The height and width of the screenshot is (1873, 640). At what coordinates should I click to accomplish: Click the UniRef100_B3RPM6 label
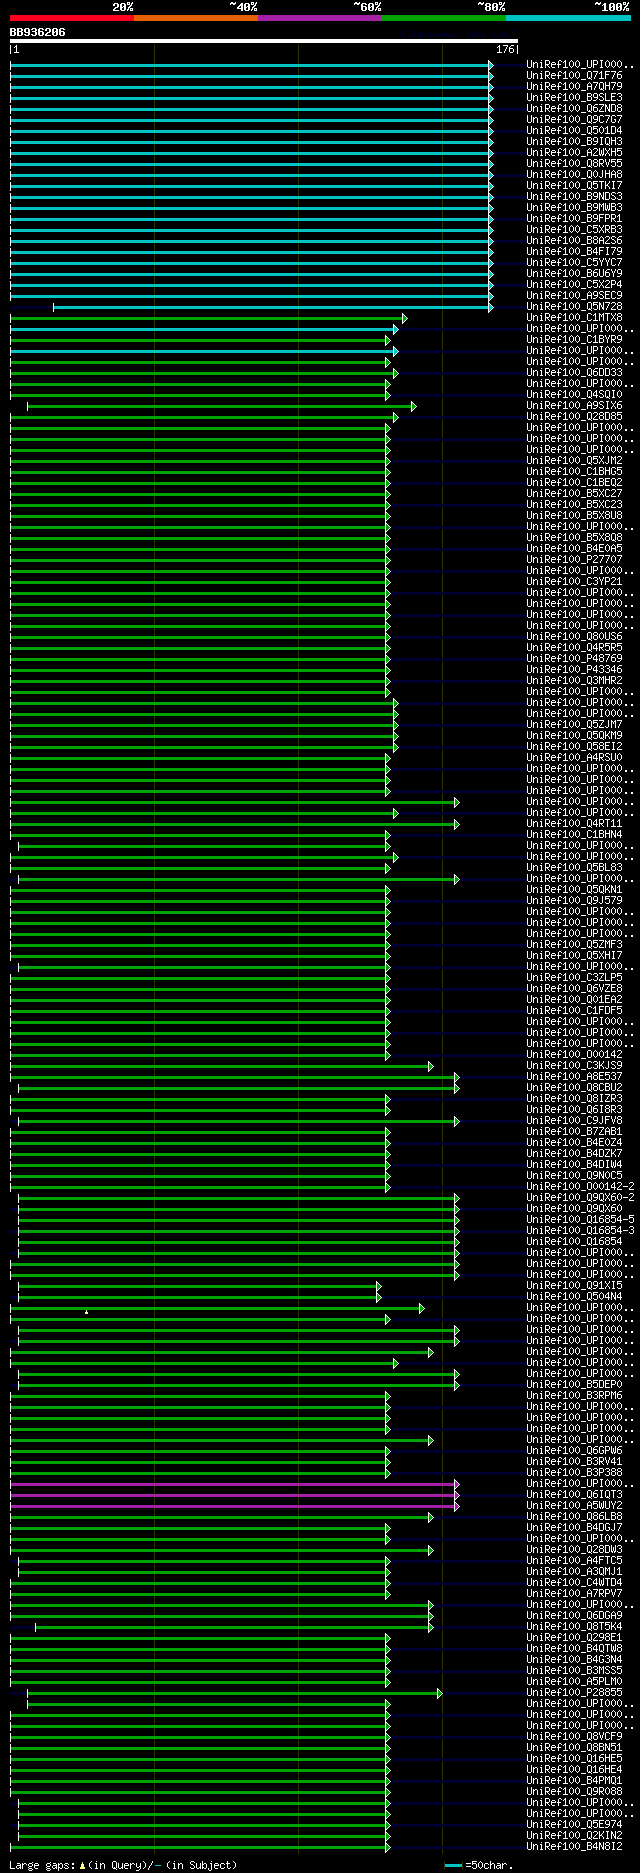tap(574, 1396)
